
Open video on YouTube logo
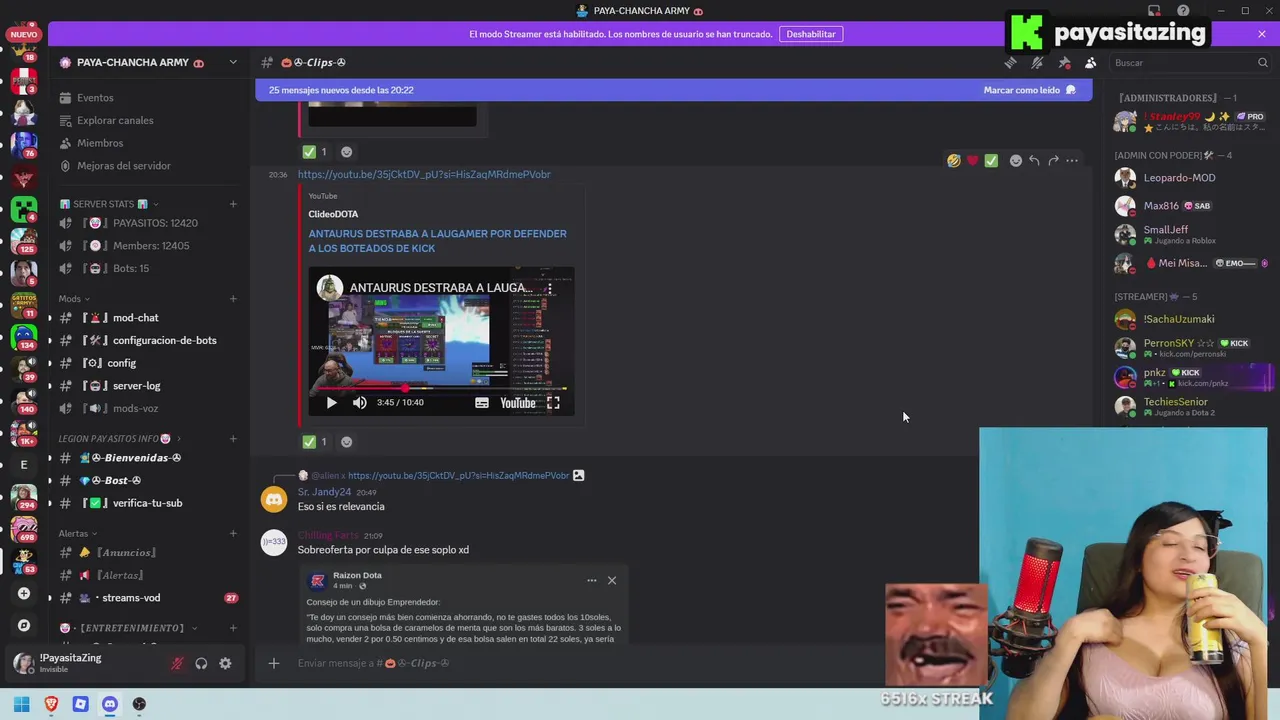pos(517,403)
